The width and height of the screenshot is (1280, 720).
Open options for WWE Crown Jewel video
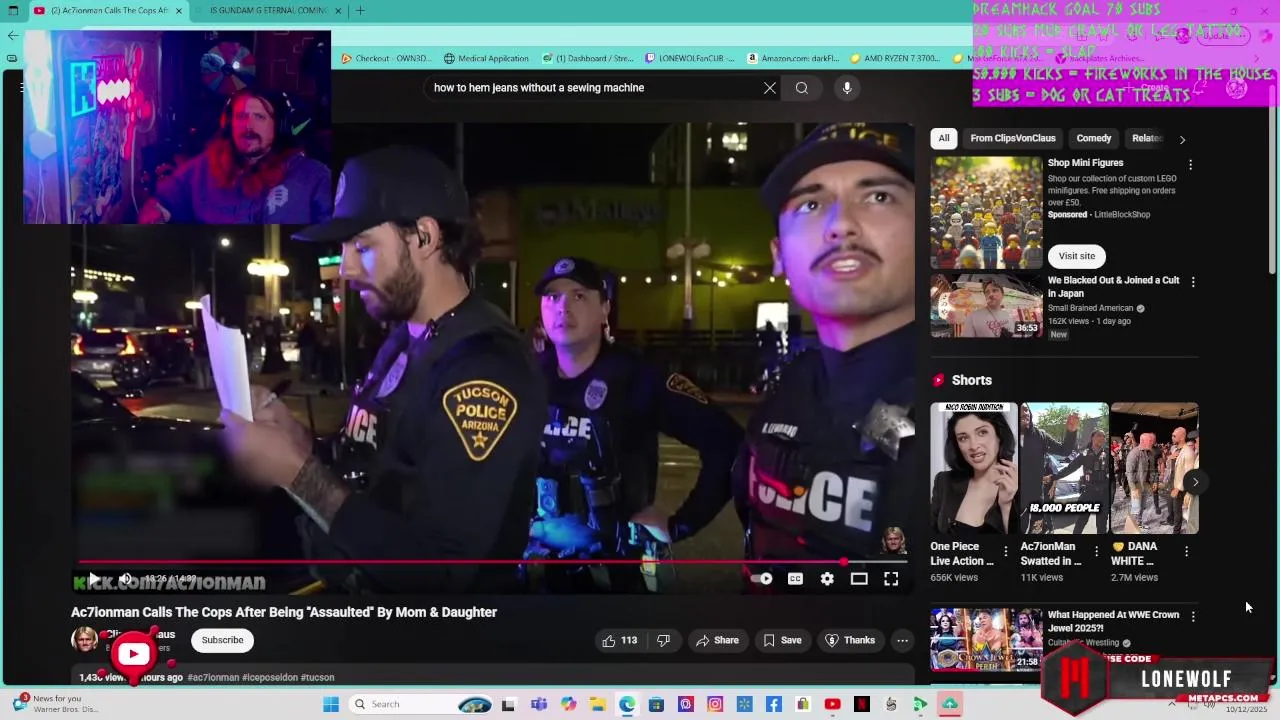click(1193, 617)
